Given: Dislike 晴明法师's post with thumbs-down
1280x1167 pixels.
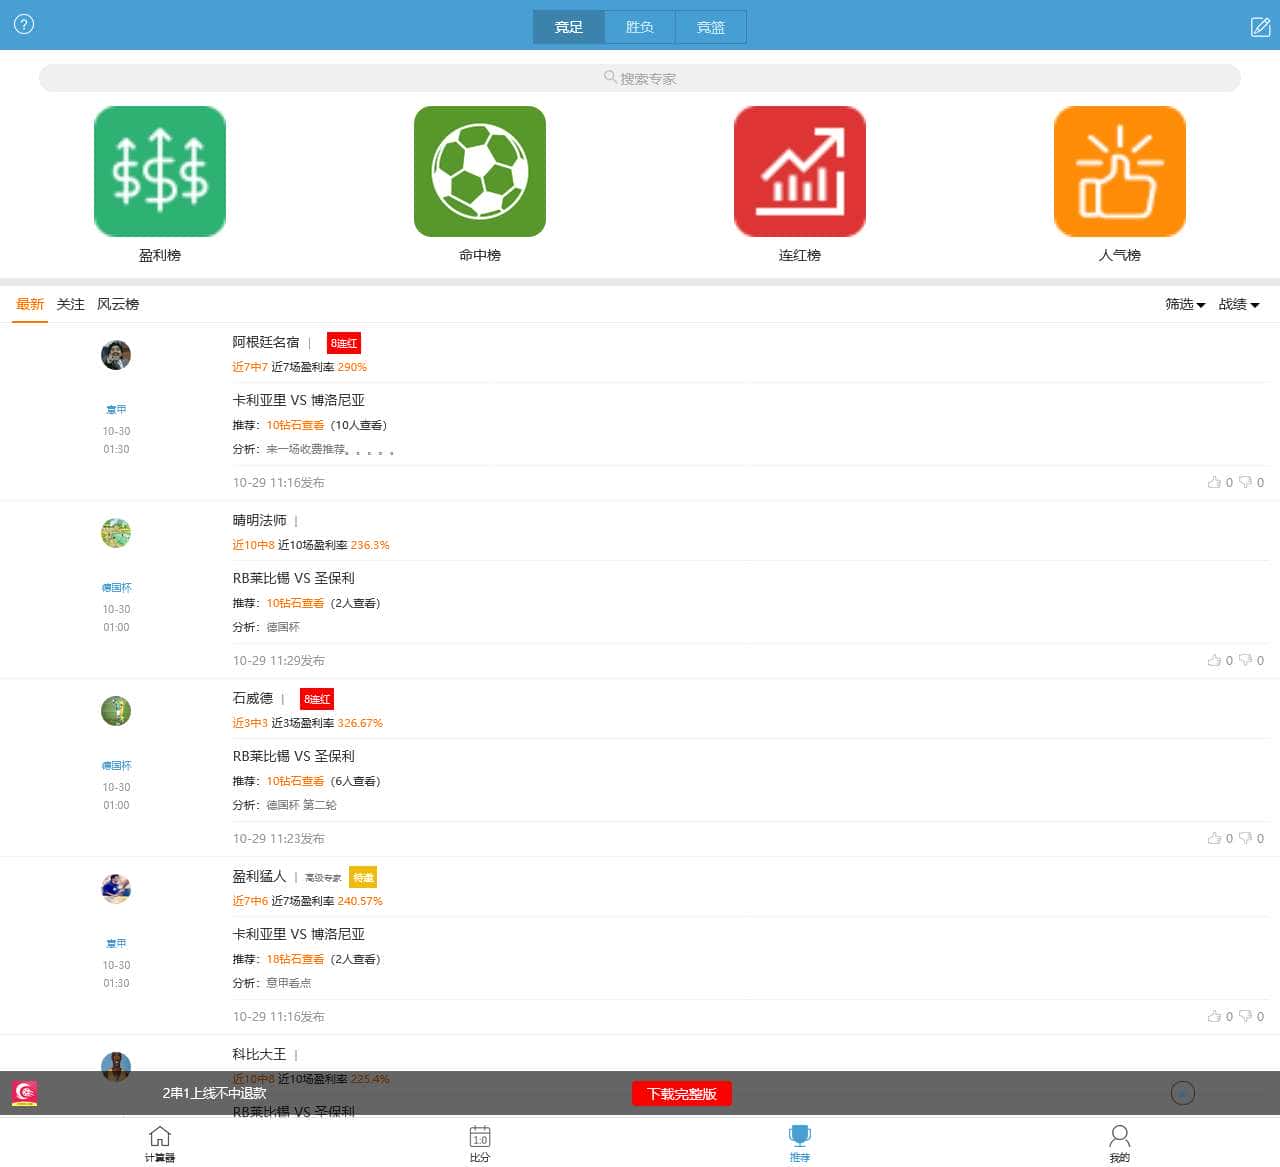Looking at the screenshot, I should (x=1245, y=660).
